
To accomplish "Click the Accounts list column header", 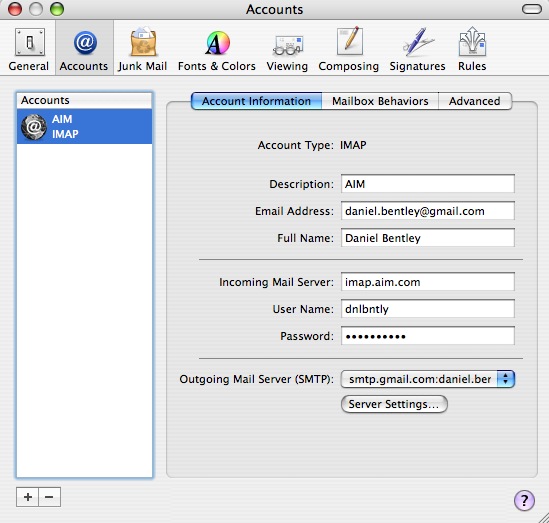I will click(x=84, y=100).
